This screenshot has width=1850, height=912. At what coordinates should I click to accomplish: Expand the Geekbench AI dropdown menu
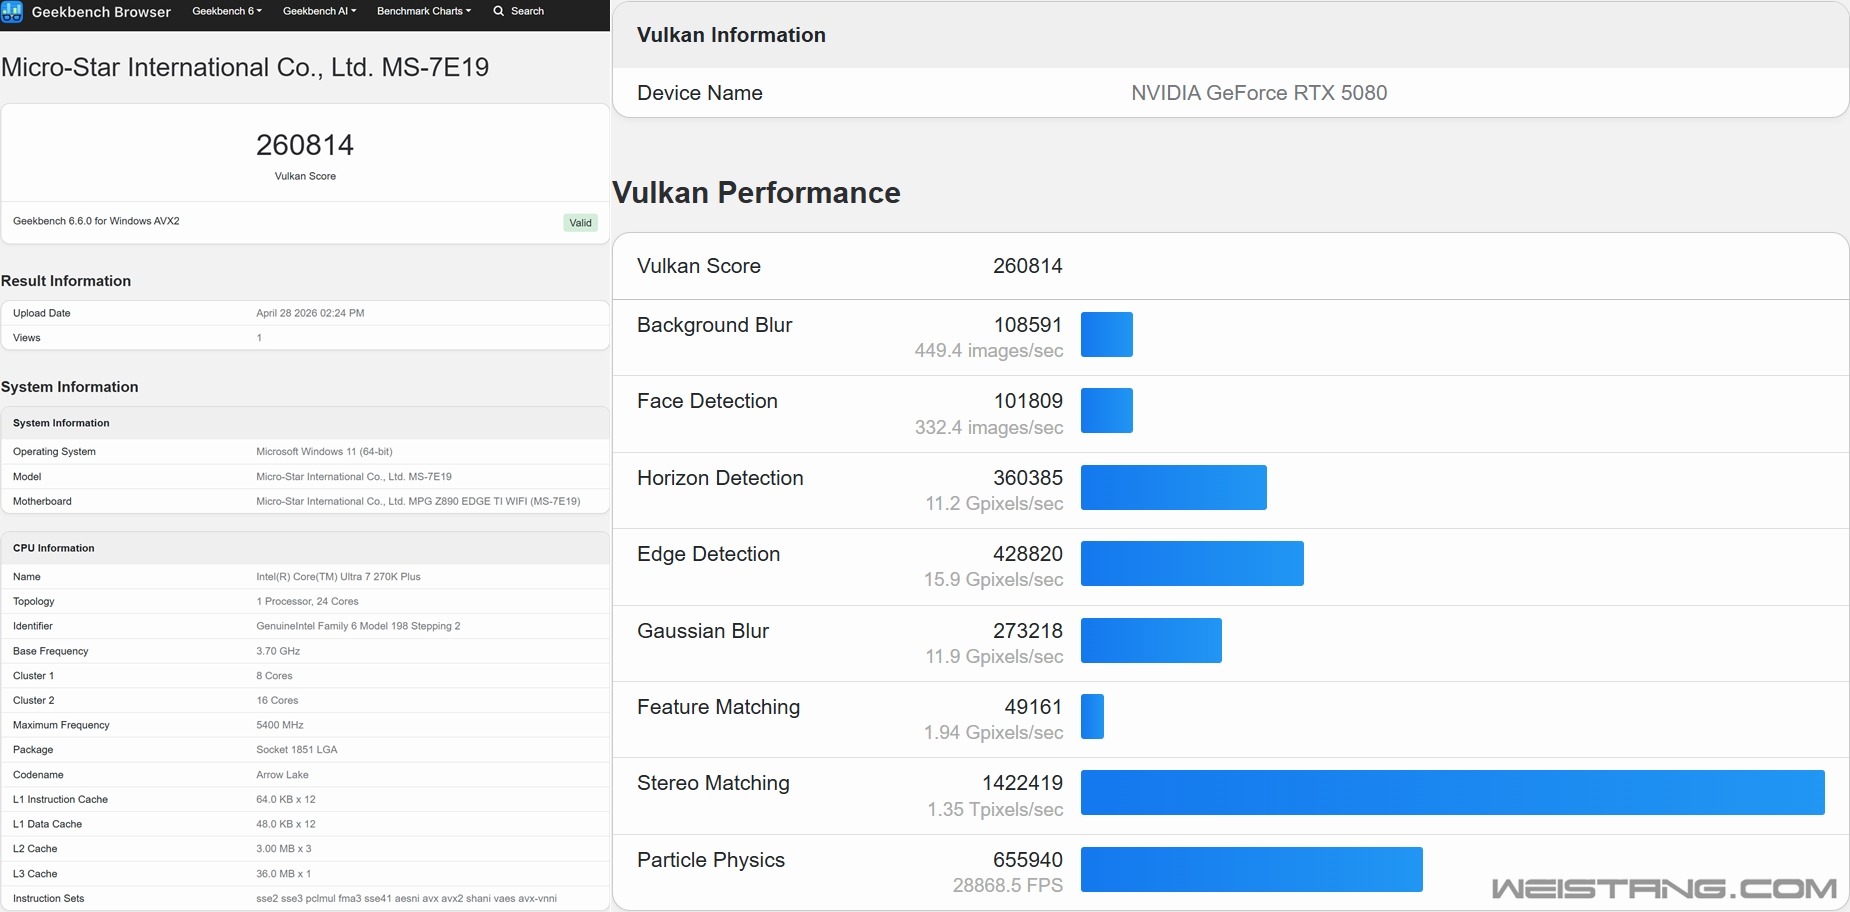point(319,11)
